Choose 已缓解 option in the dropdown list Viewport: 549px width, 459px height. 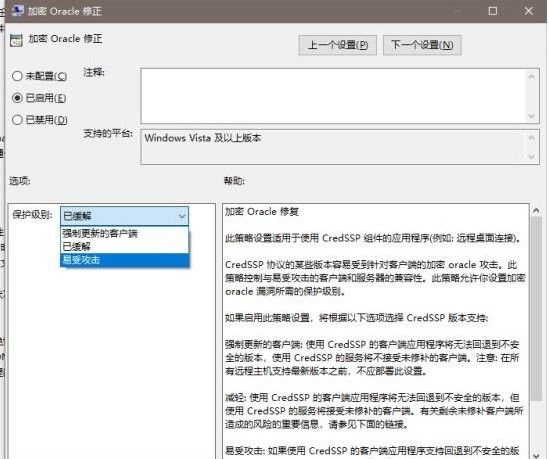(124, 247)
